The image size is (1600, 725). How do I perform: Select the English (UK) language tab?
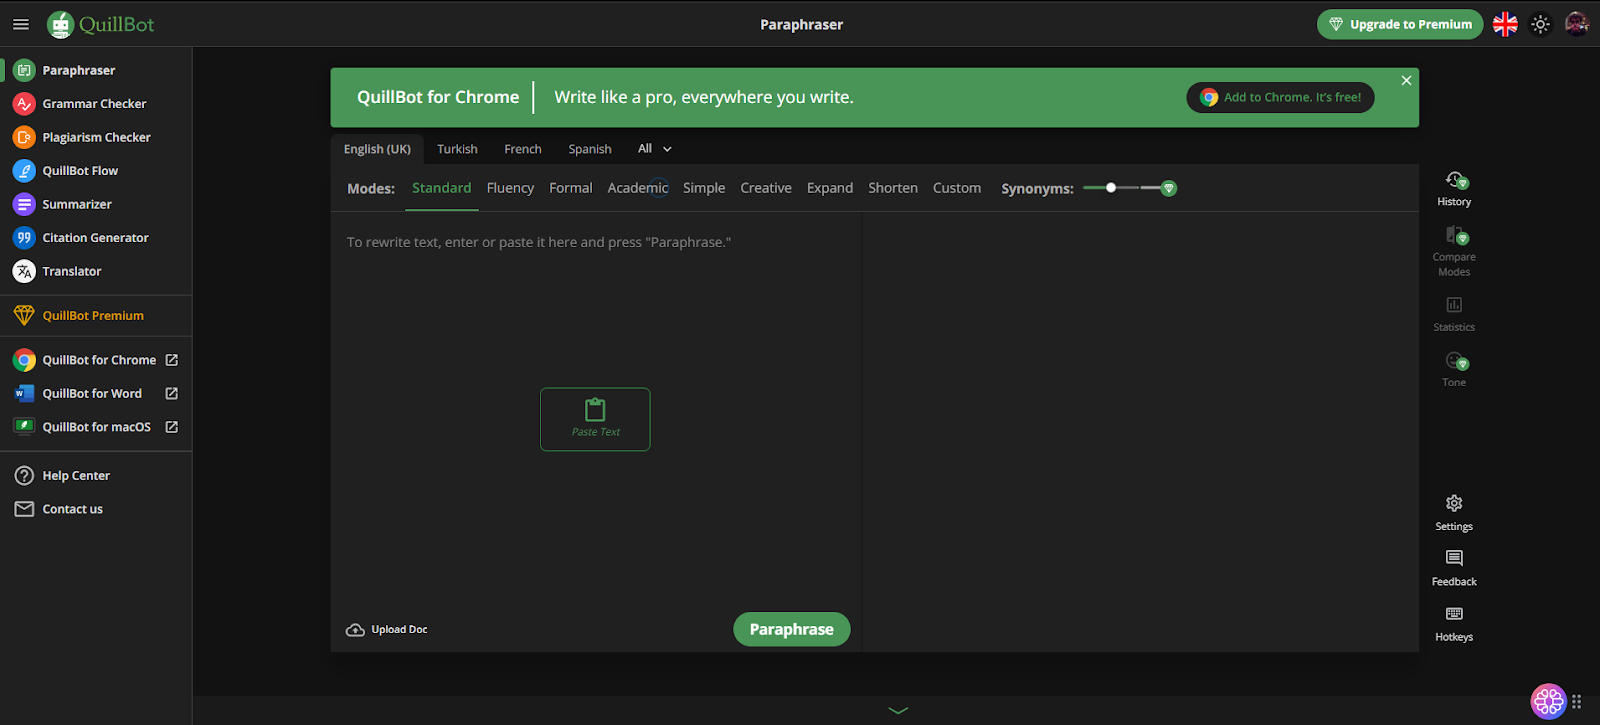[377, 149]
